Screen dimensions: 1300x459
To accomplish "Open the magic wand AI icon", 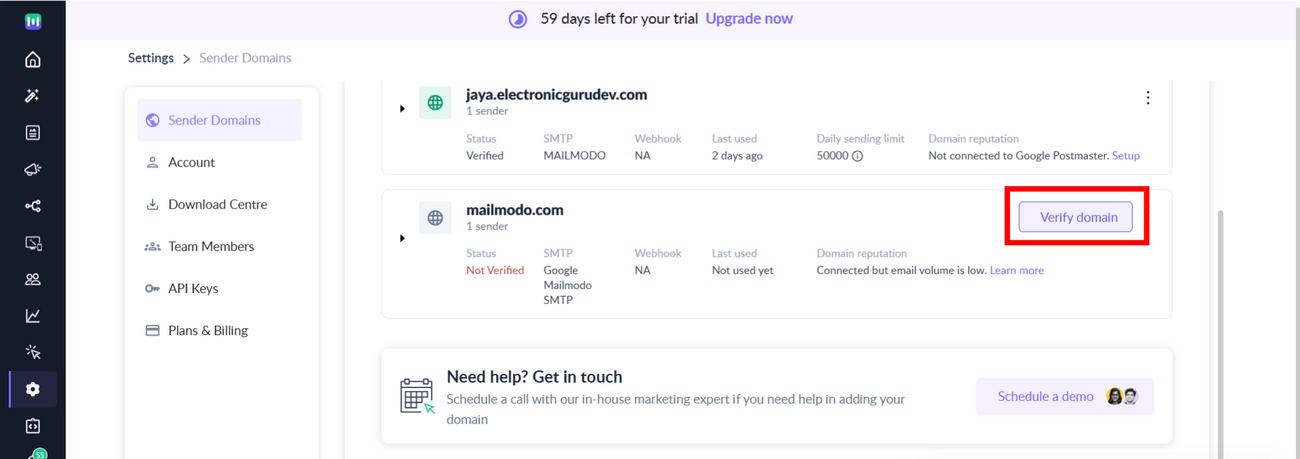I will (x=33, y=96).
